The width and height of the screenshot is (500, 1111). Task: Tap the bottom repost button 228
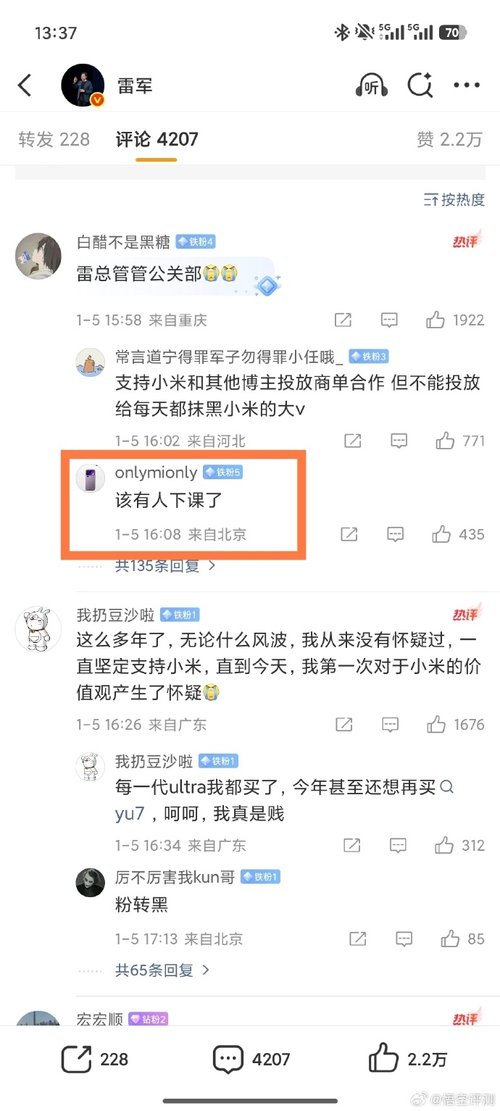click(x=95, y=1059)
